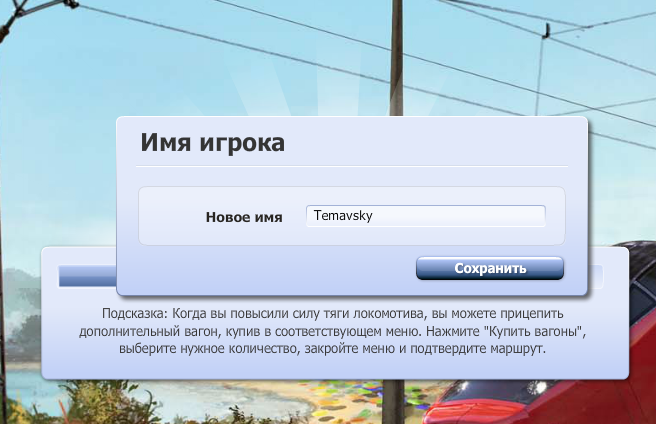Click the wire clamp on upper-right cable
Viewport: 656px width, 424px height.
coord(546,31)
